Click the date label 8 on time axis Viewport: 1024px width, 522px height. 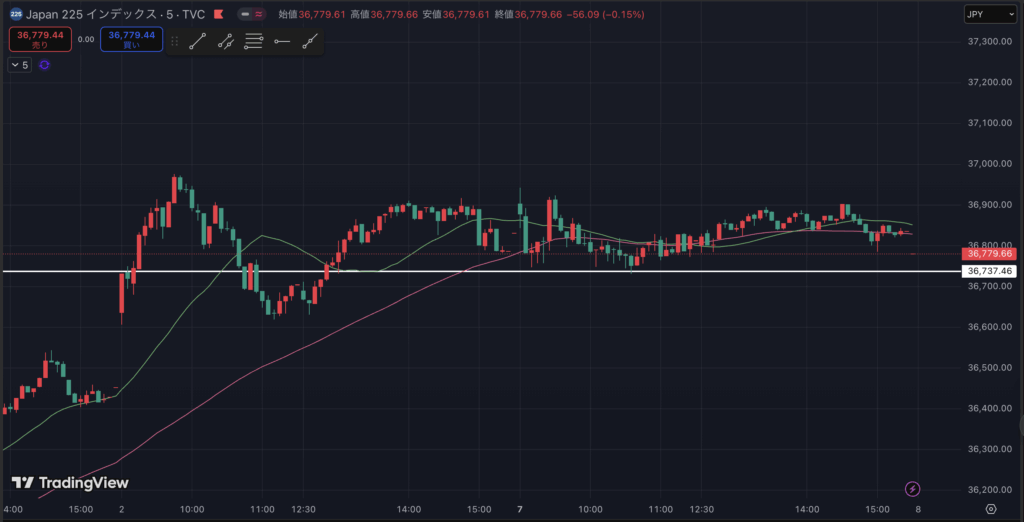tap(918, 509)
